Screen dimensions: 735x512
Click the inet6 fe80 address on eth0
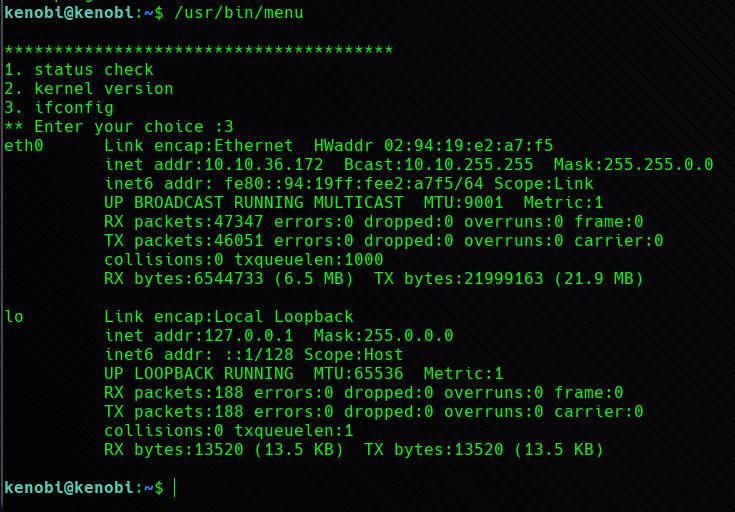(293, 184)
